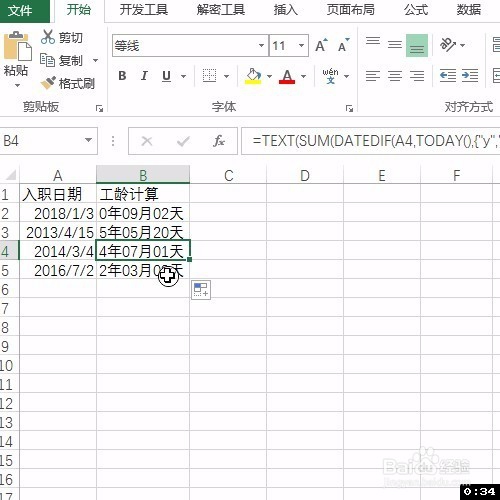Center text horizontally
This screenshot has width=500, height=500.
pyautogui.click(x=395, y=76)
